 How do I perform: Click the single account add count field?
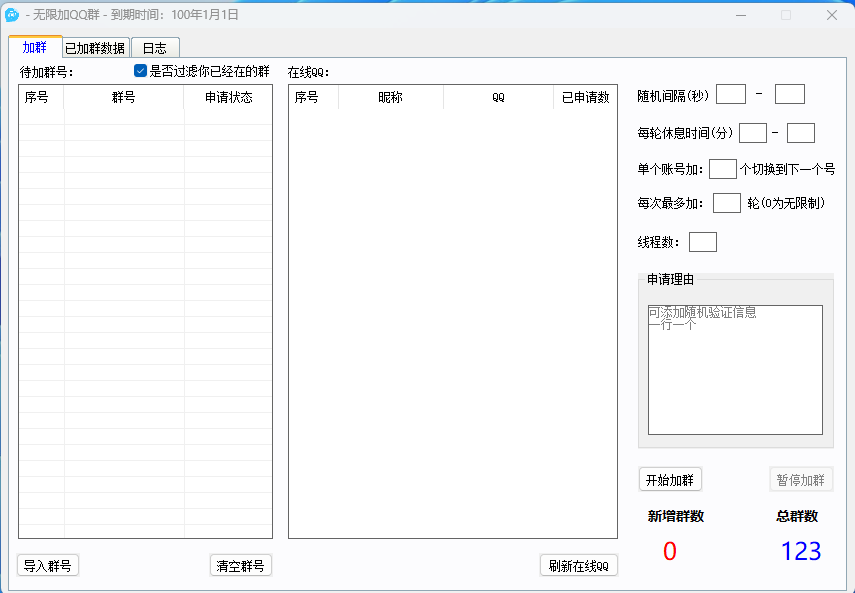point(723,169)
